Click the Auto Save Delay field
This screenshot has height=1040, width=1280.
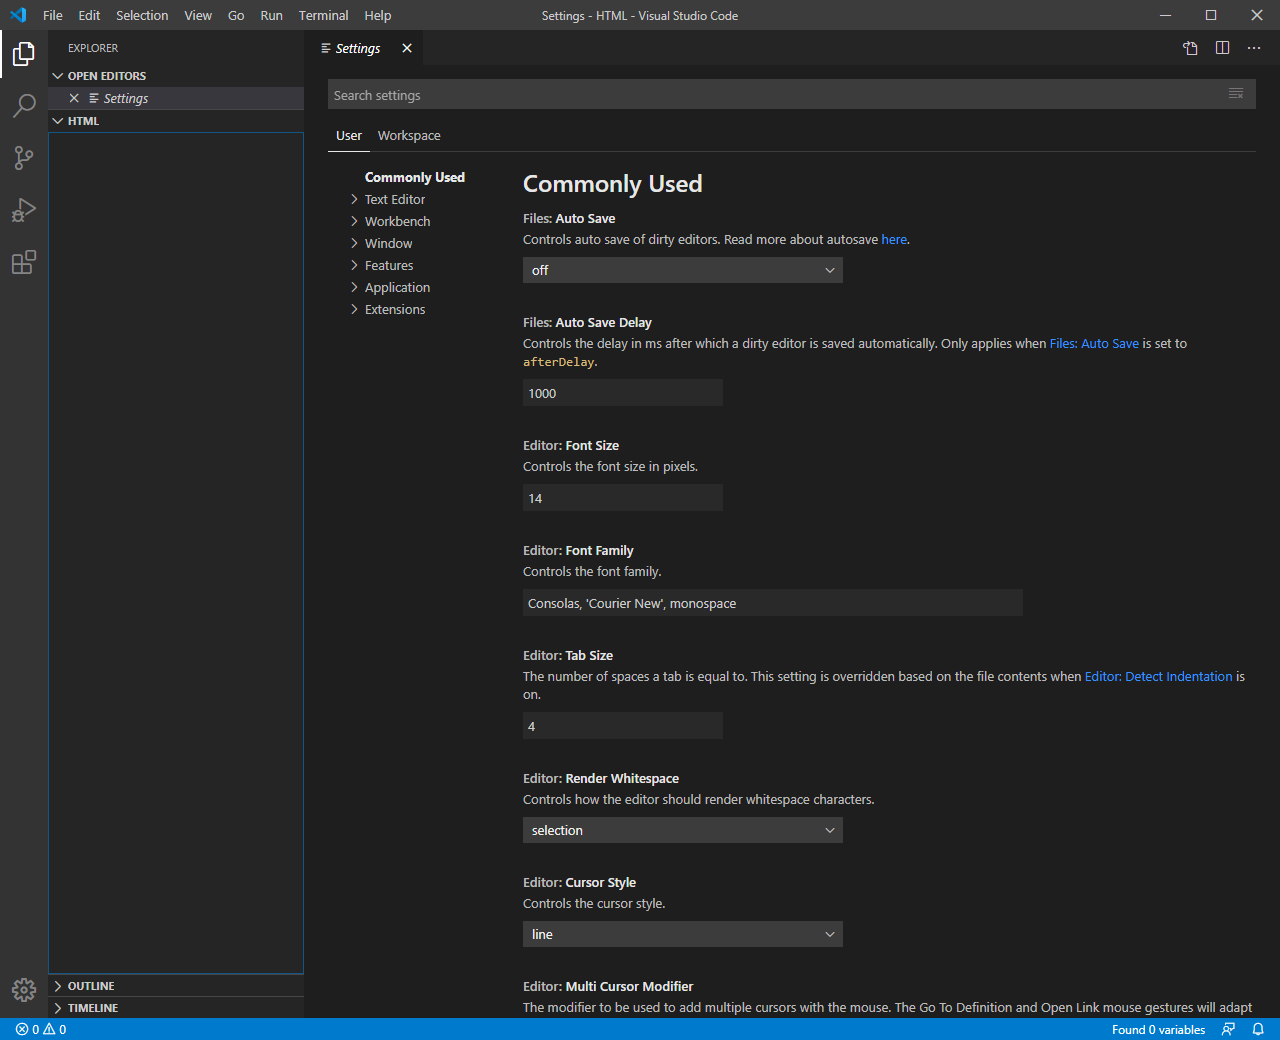click(x=623, y=393)
